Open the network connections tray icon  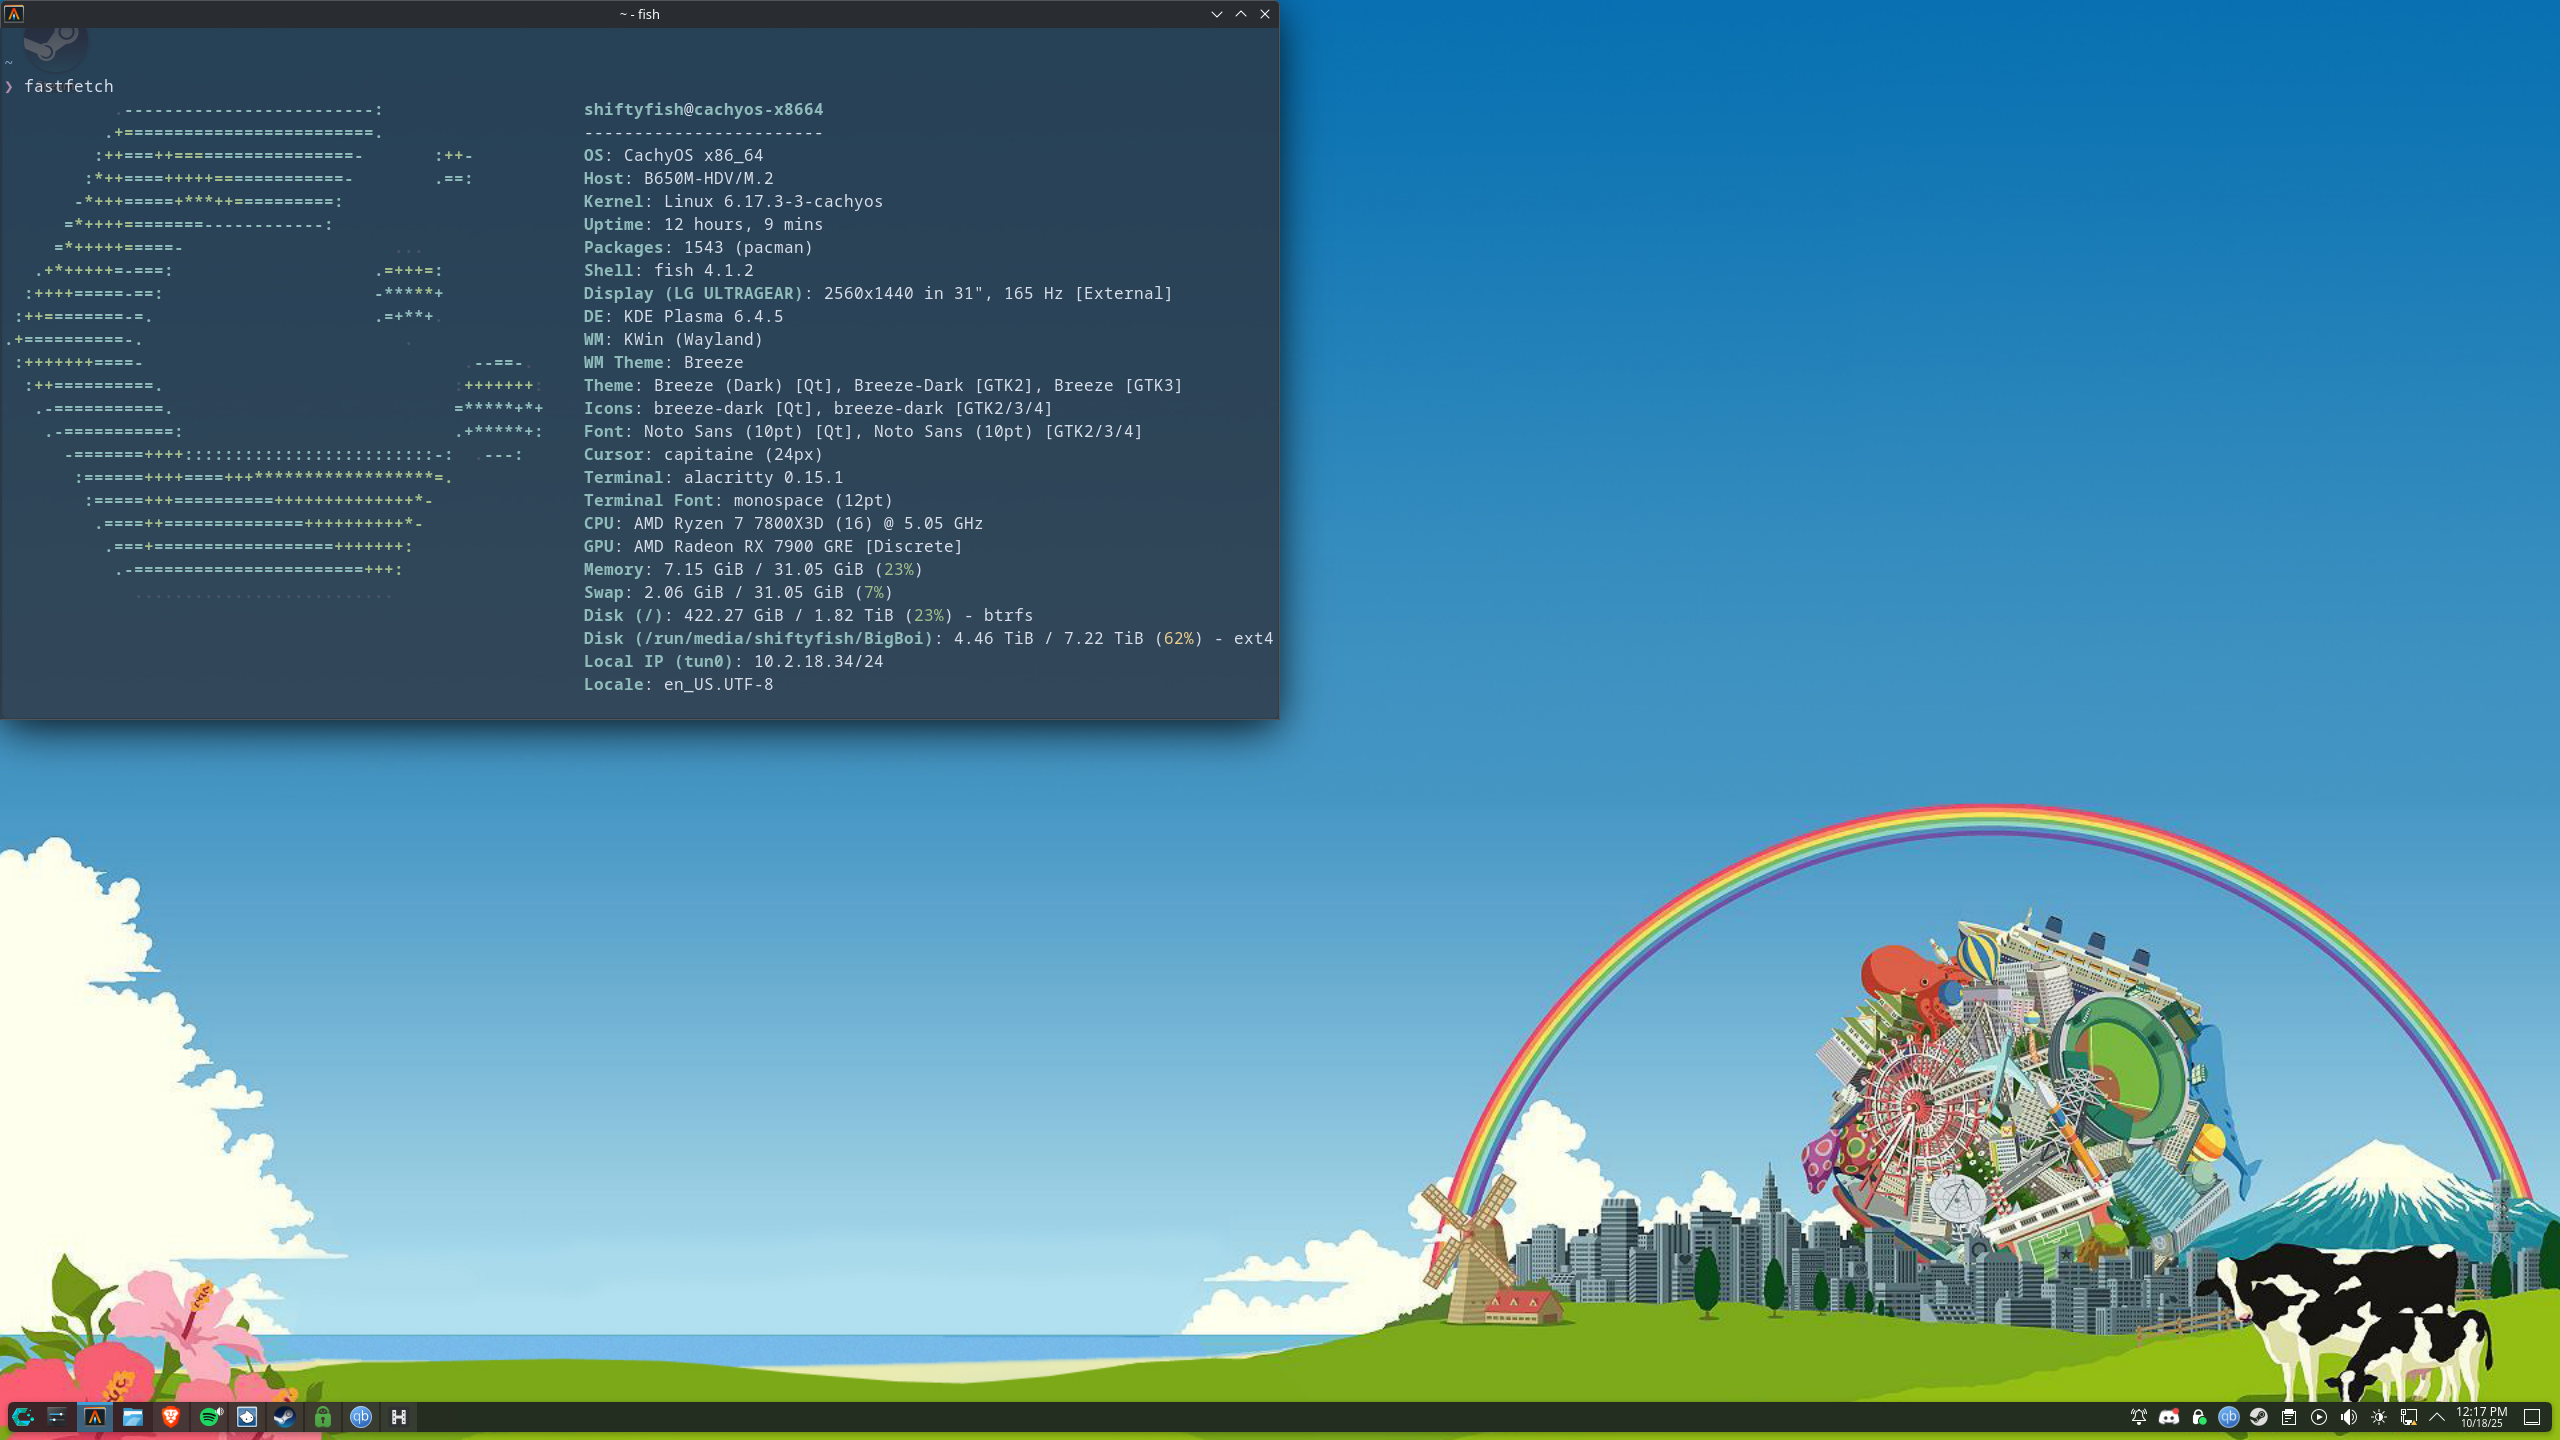click(2409, 1417)
